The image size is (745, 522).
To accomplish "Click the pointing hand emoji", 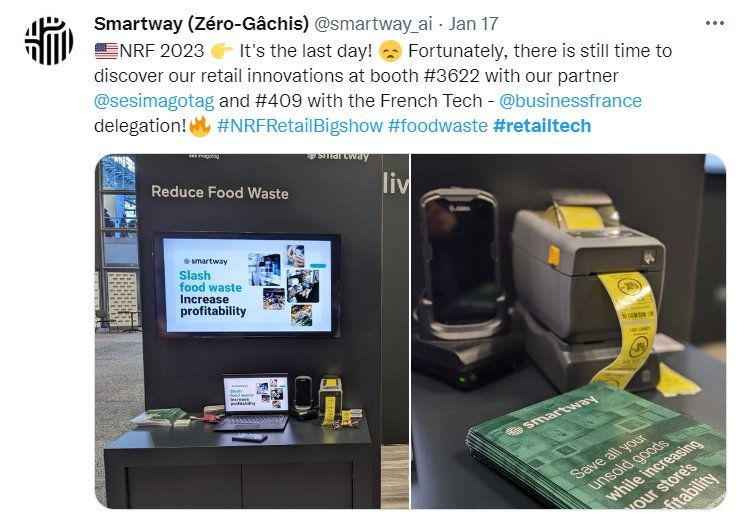I will pos(222,51).
